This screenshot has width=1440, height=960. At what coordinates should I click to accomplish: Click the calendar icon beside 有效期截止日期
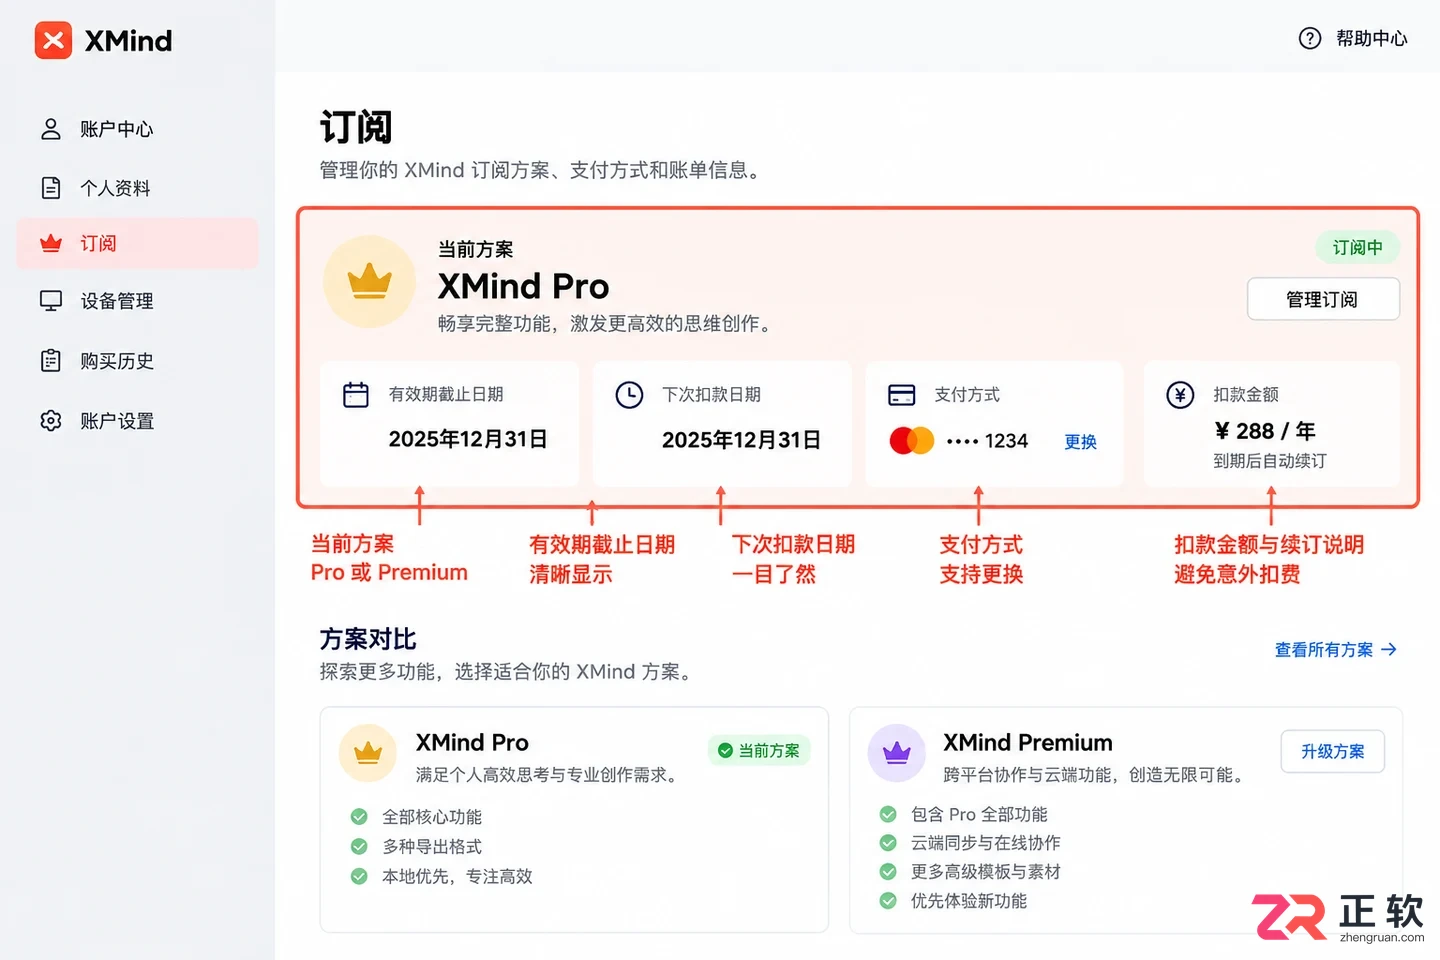pos(356,395)
